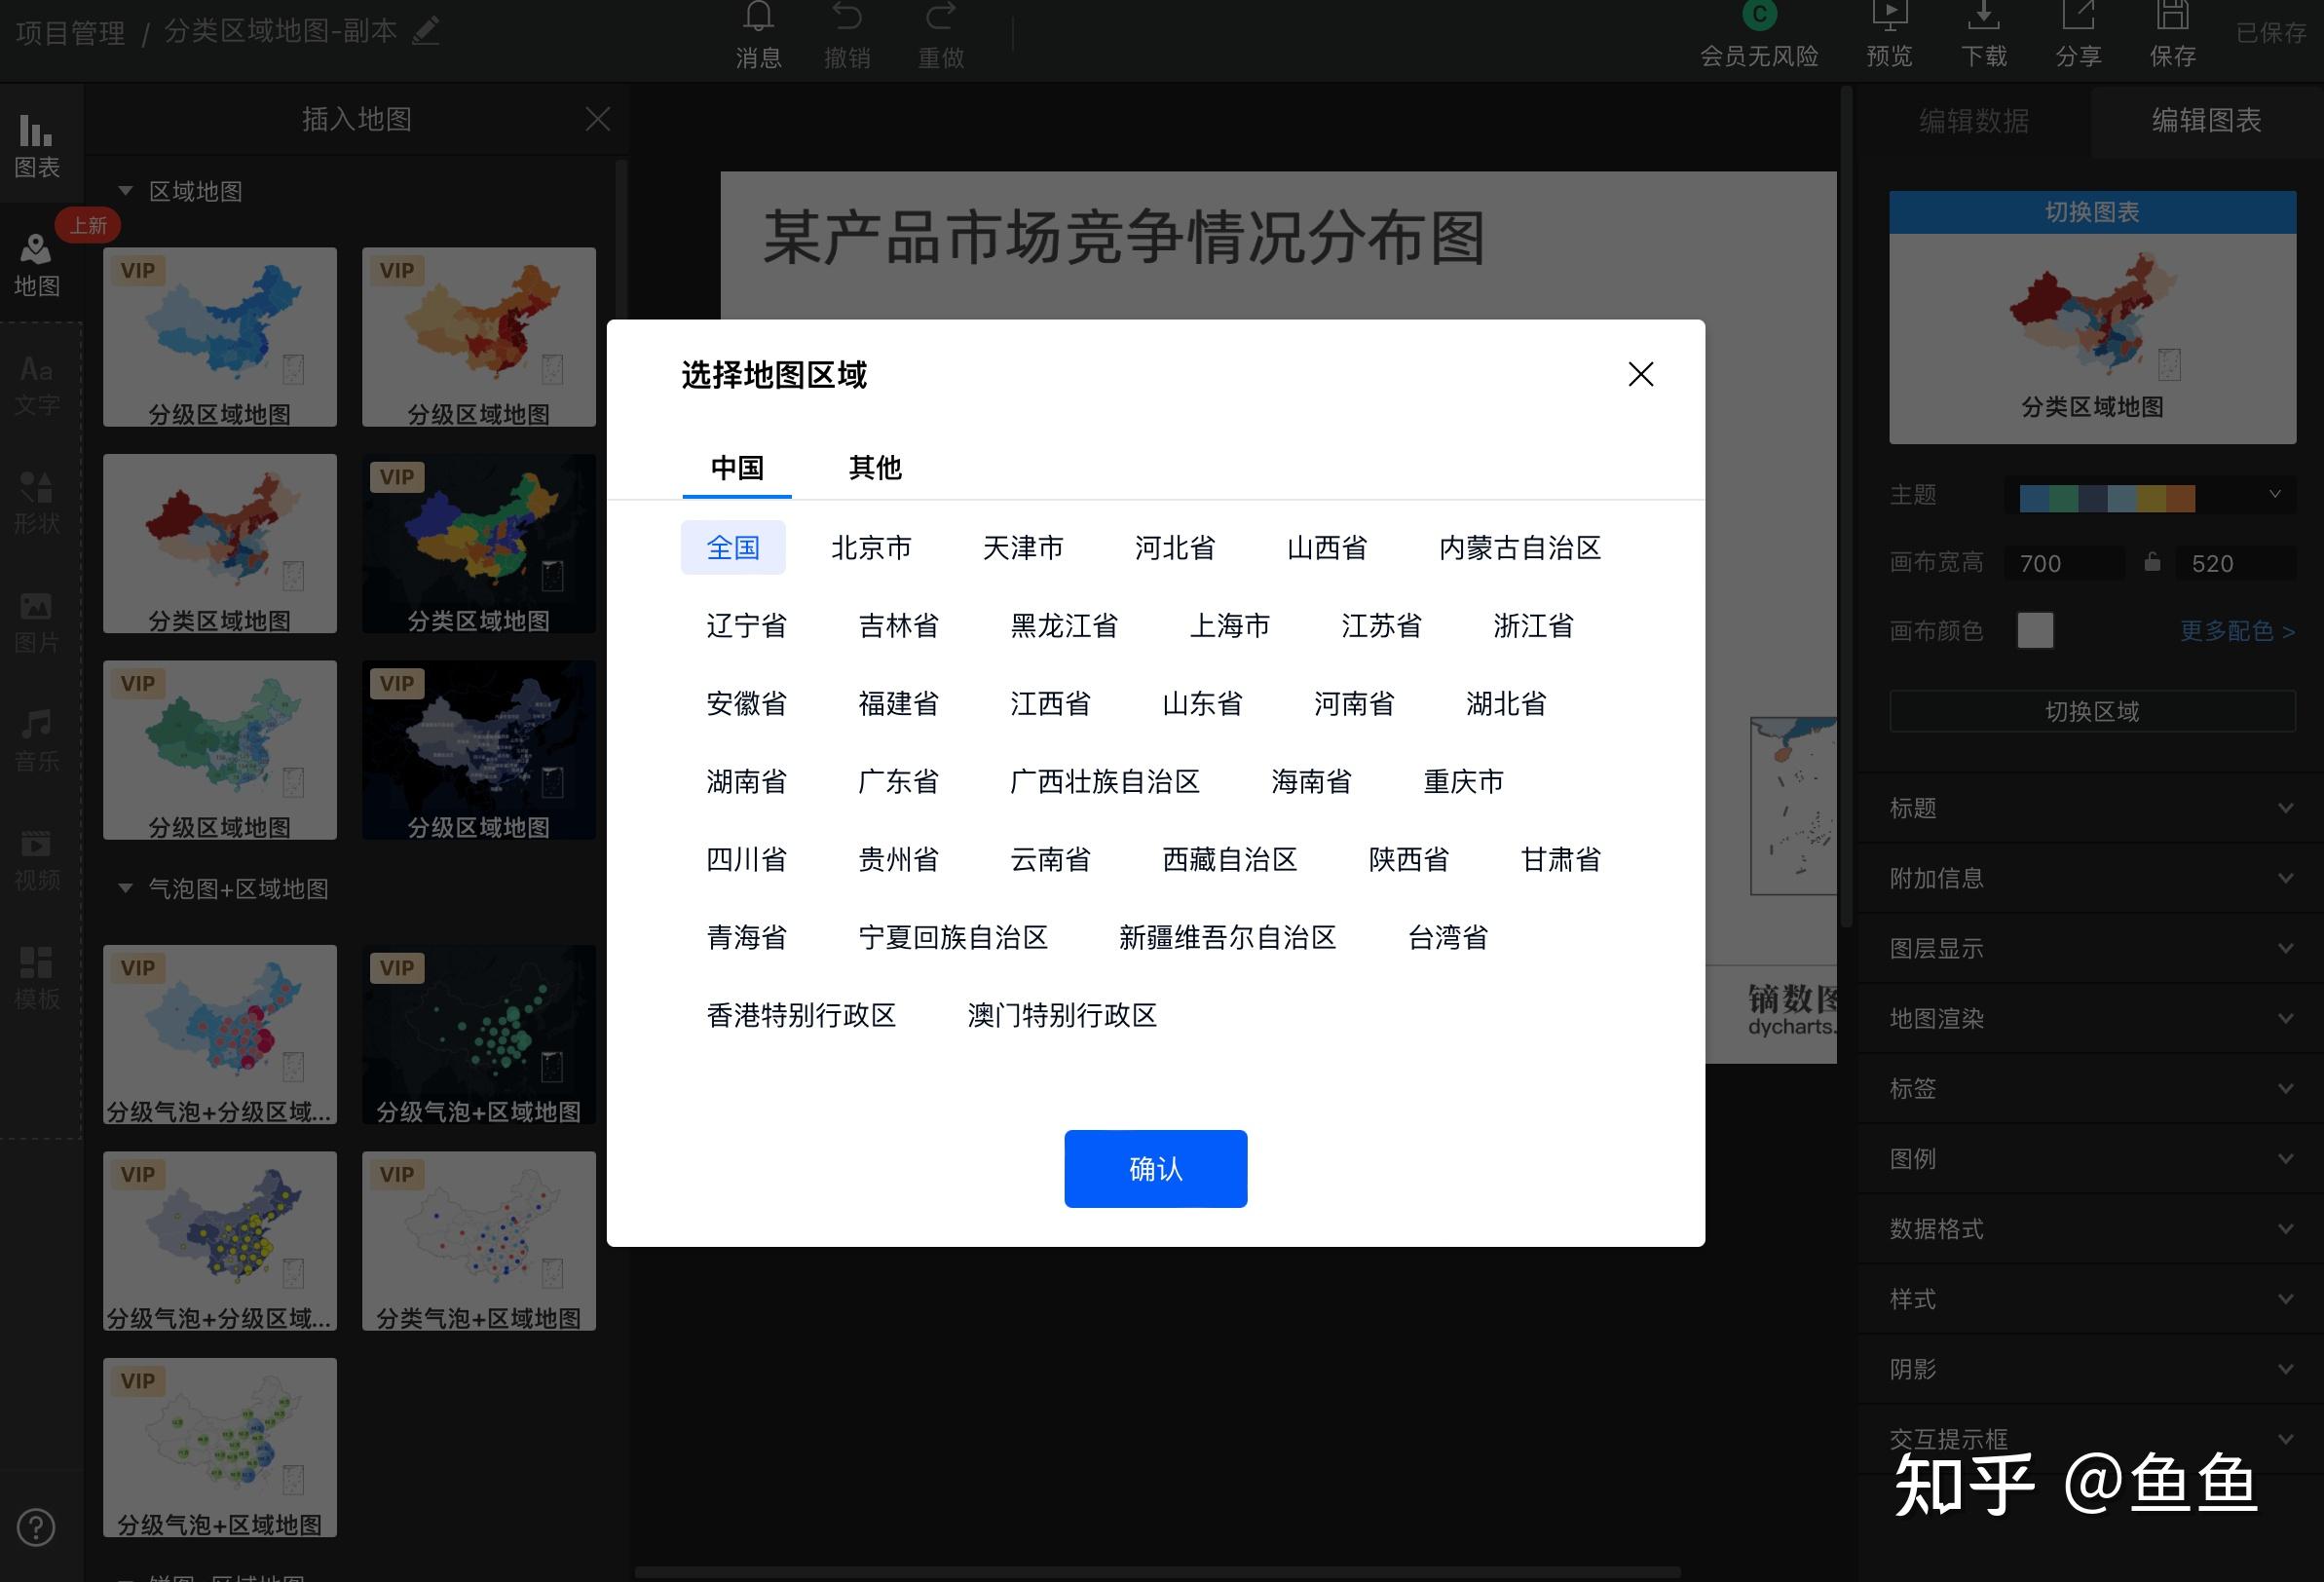Expand the 图层显示 settings section
Screen dimensions: 2324x1582
[2090, 948]
